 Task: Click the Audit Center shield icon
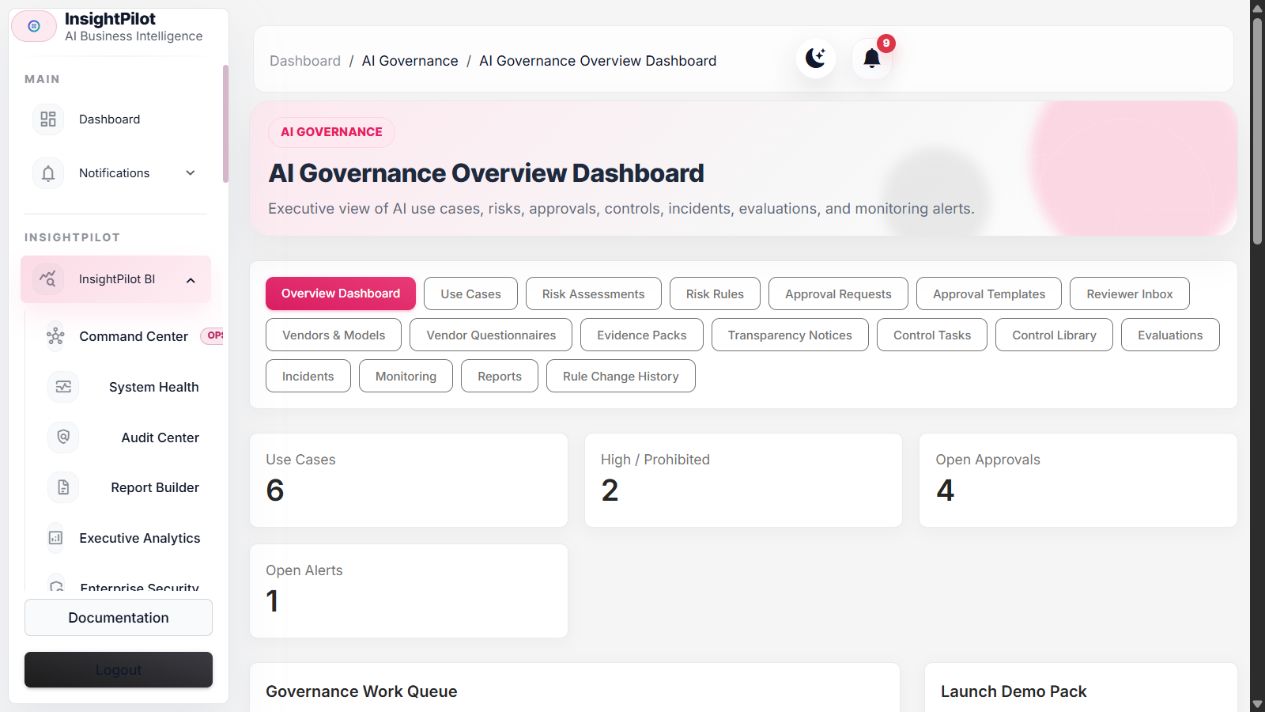coord(63,437)
